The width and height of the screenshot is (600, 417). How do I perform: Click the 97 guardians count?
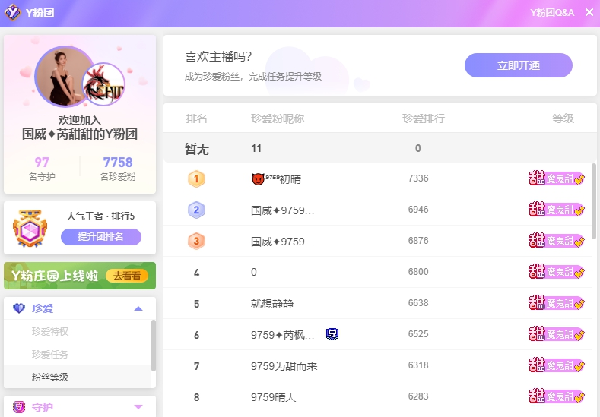[x=42, y=162]
